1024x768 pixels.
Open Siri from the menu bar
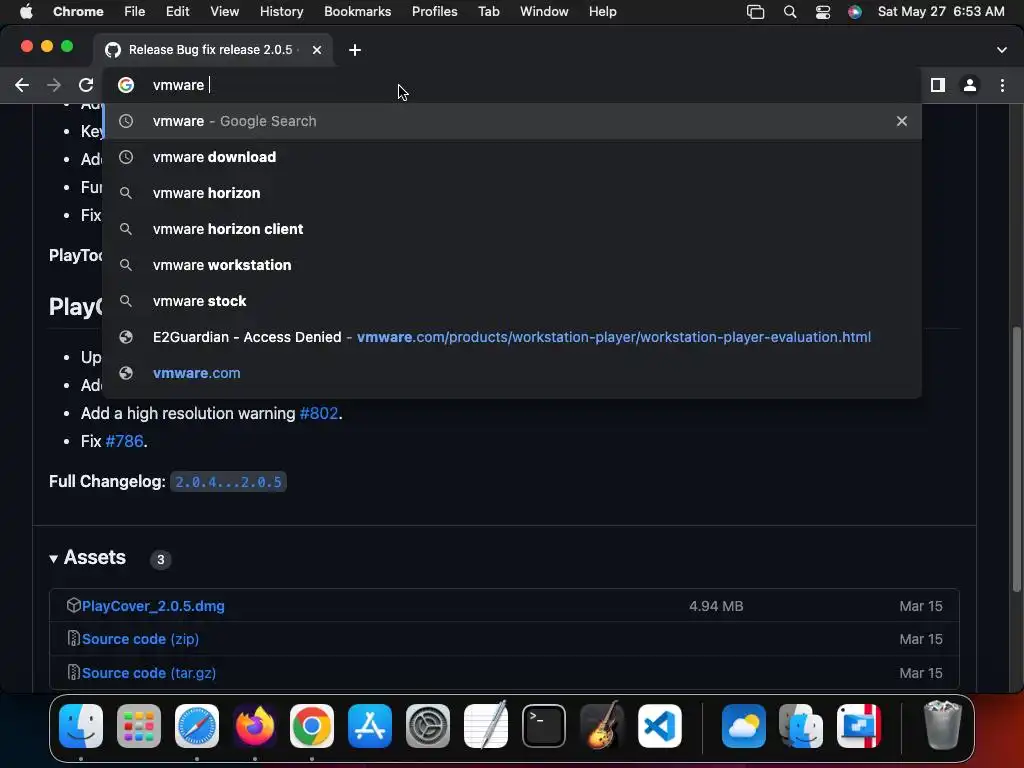coord(854,12)
